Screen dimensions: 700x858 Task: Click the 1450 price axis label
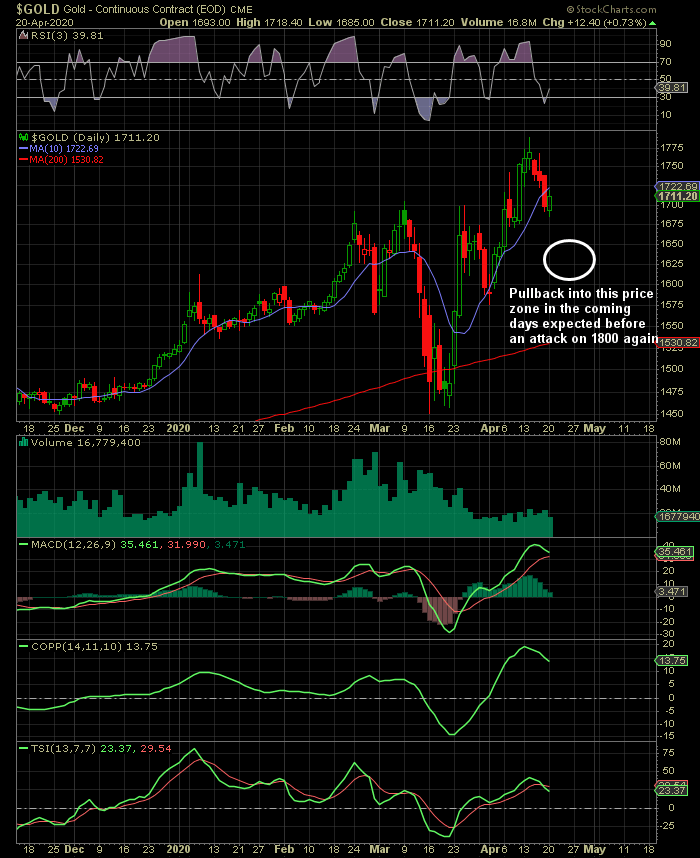pyautogui.click(x=672, y=414)
